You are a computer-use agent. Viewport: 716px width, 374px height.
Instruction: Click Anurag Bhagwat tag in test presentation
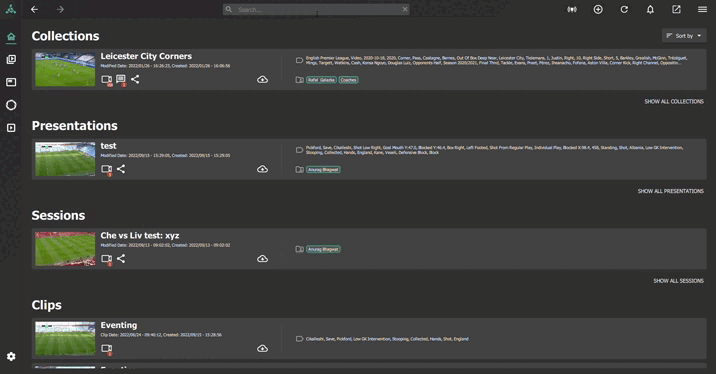(x=323, y=169)
